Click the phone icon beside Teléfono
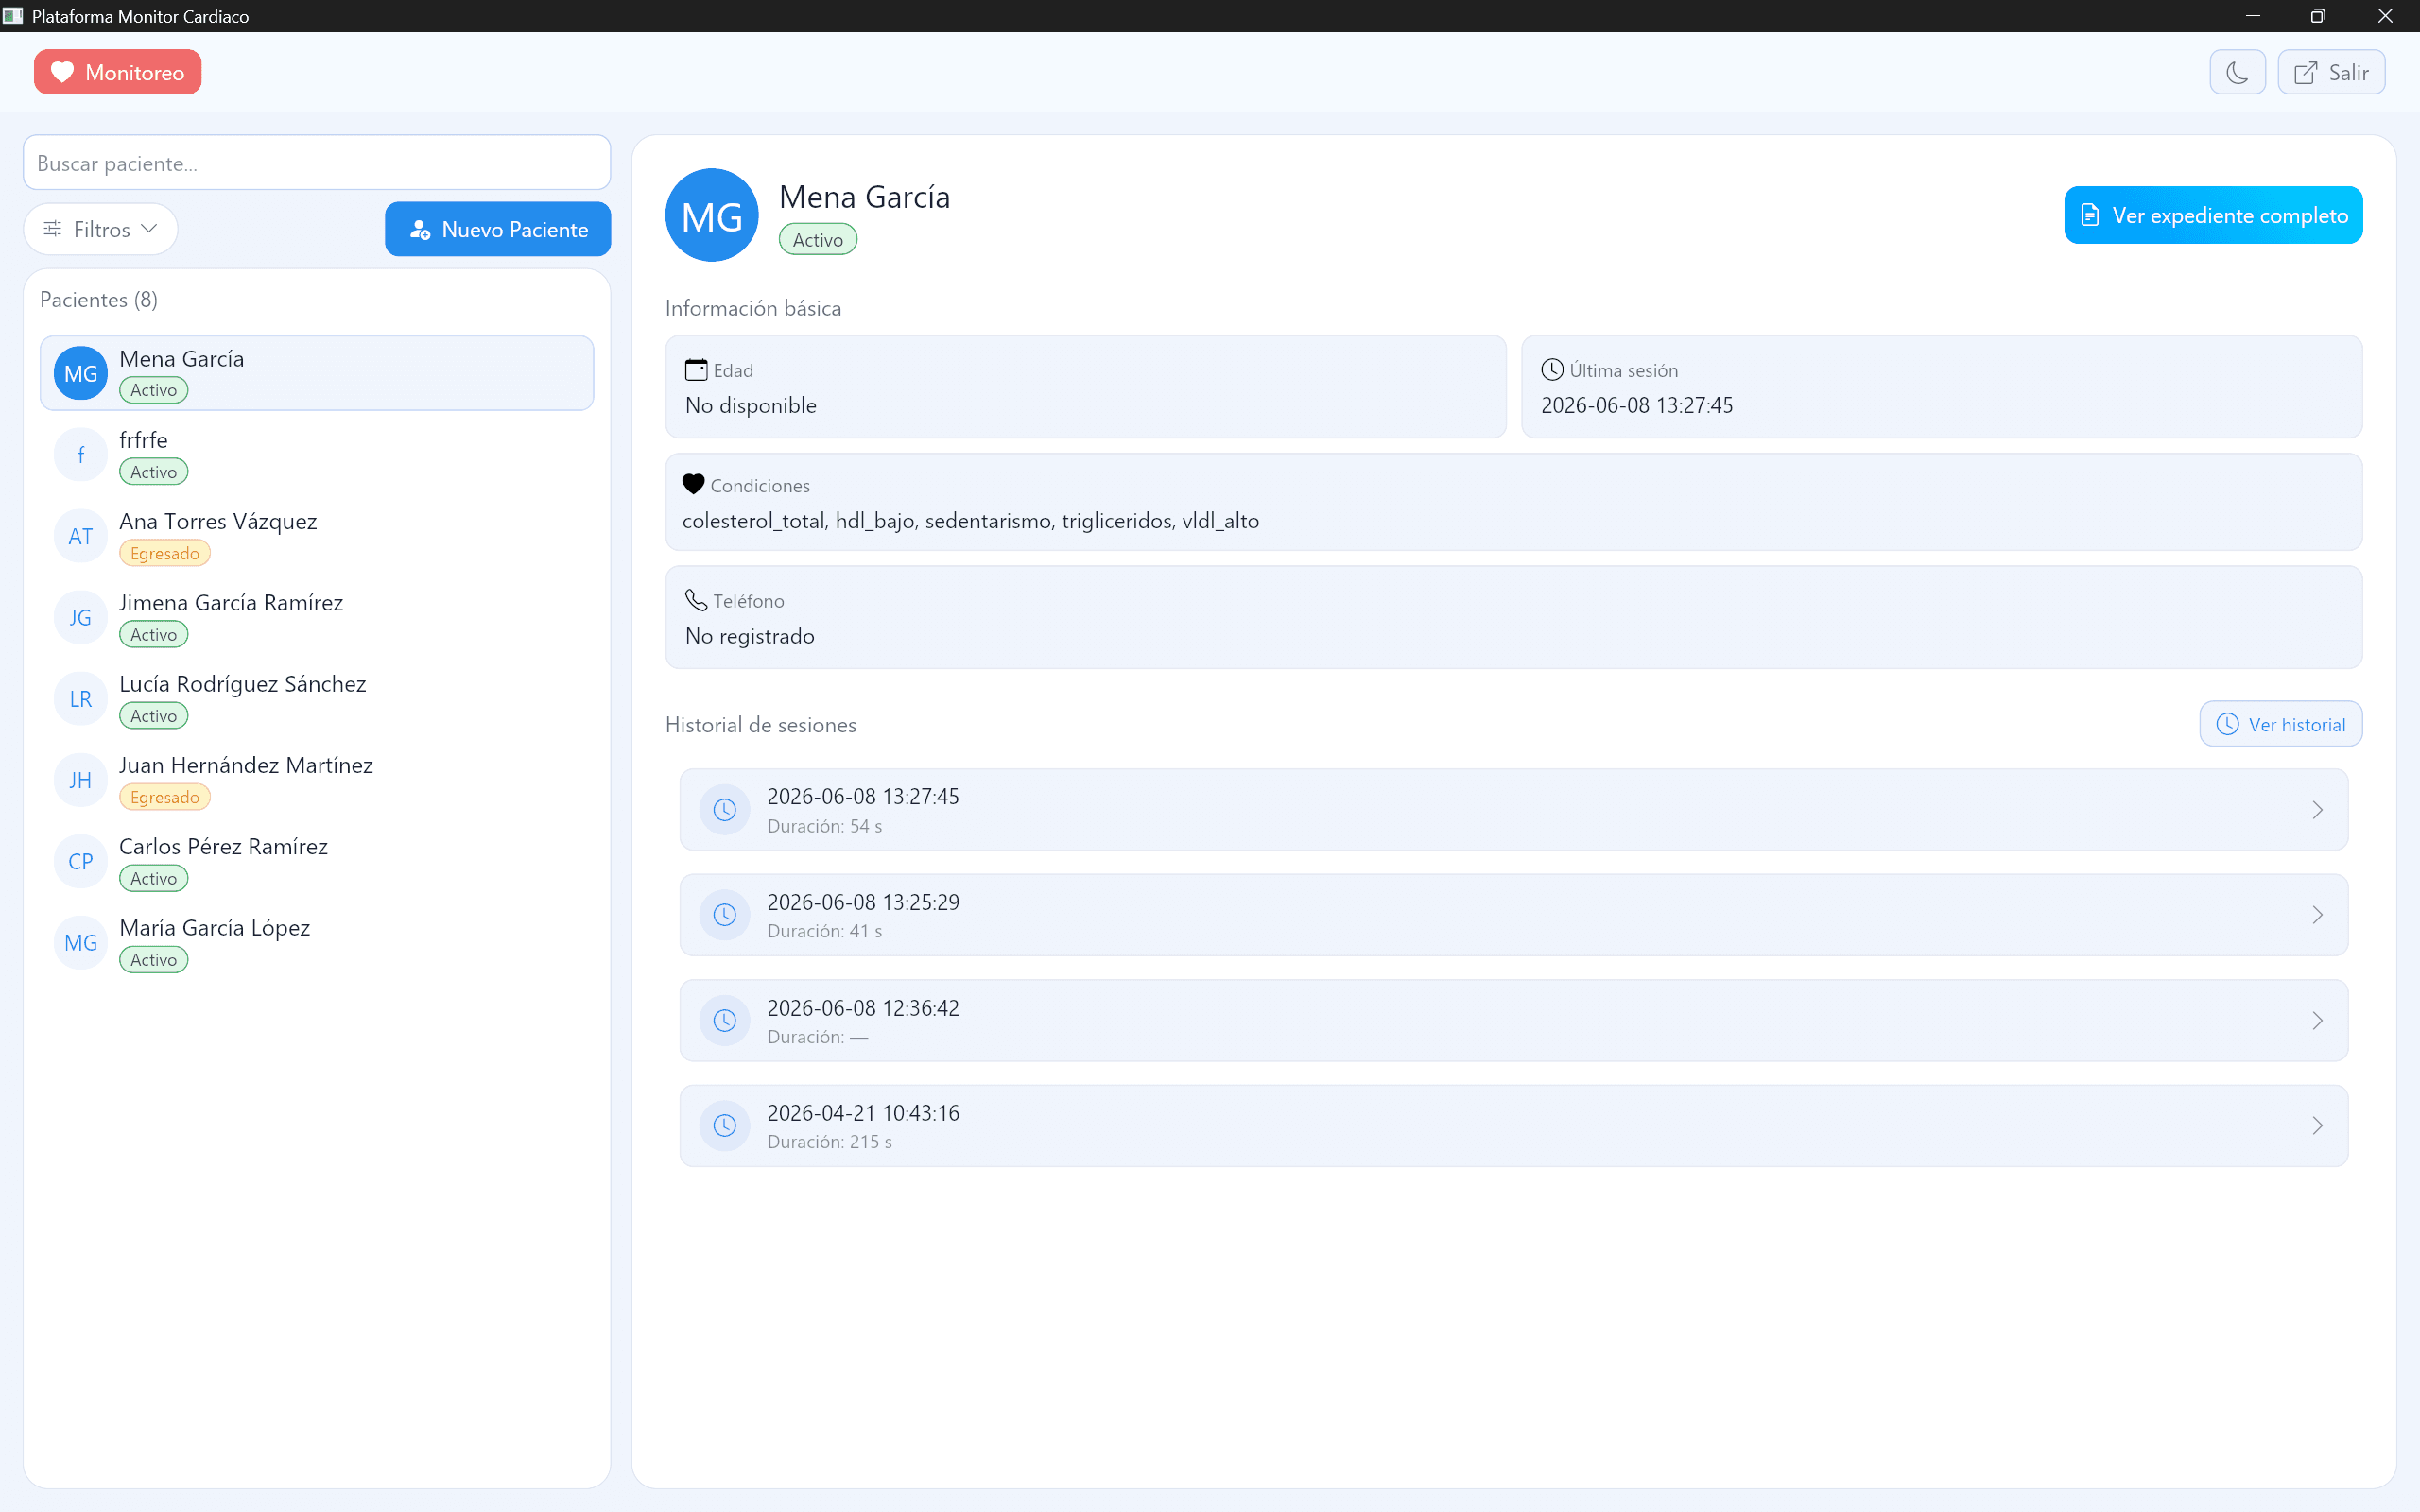This screenshot has width=2420, height=1512. pyautogui.click(x=696, y=600)
